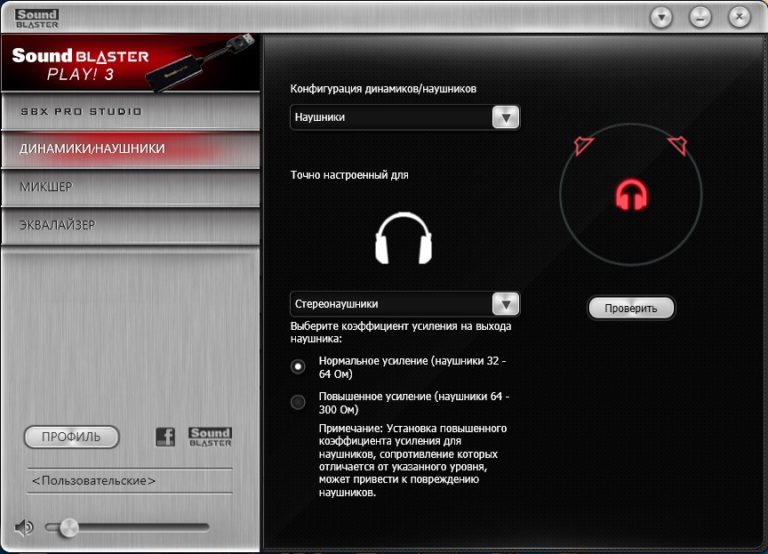The width and height of the screenshot is (768, 554).
Task: Open the Sound Blaster logo link near Profile
Action: coord(210,436)
